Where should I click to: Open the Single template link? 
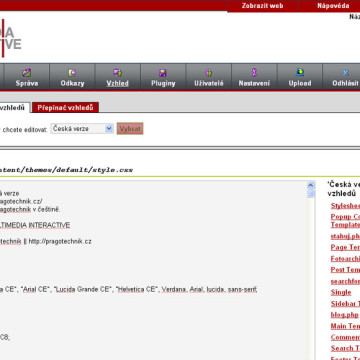point(341,292)
